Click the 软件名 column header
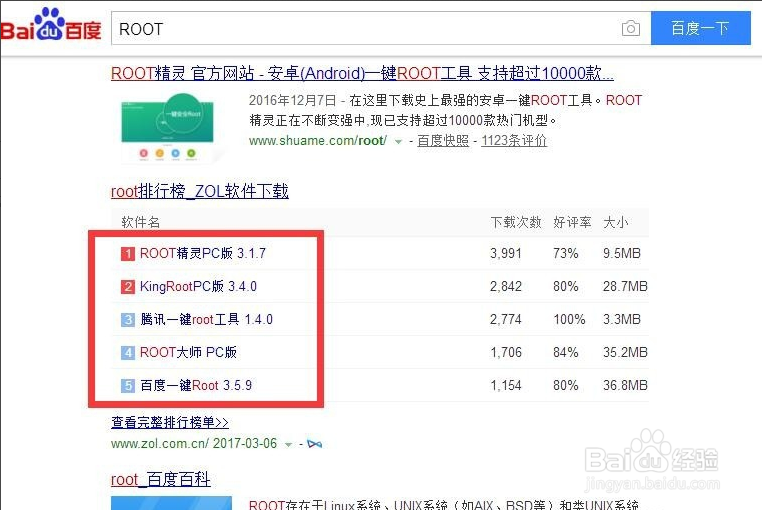The width and height of the screenshot is (762, 510). pyautogui.click(x=140, y=222)
